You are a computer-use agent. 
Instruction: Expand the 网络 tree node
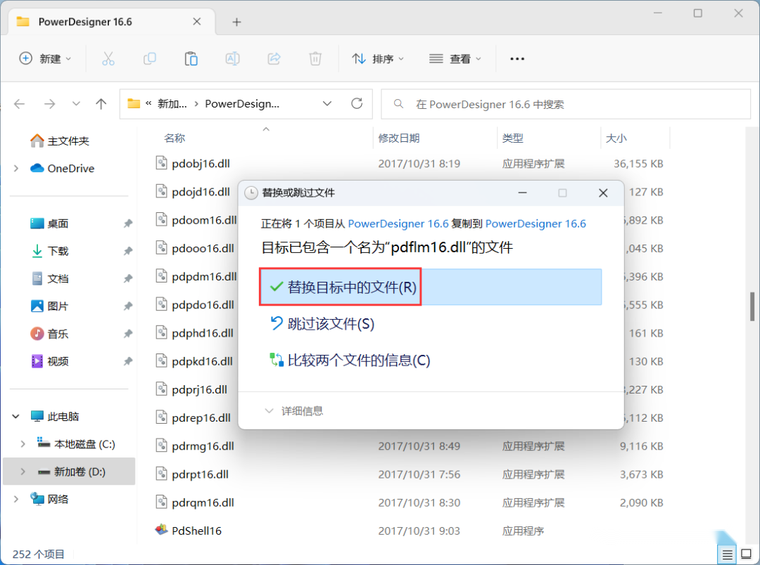coord(16,499)
